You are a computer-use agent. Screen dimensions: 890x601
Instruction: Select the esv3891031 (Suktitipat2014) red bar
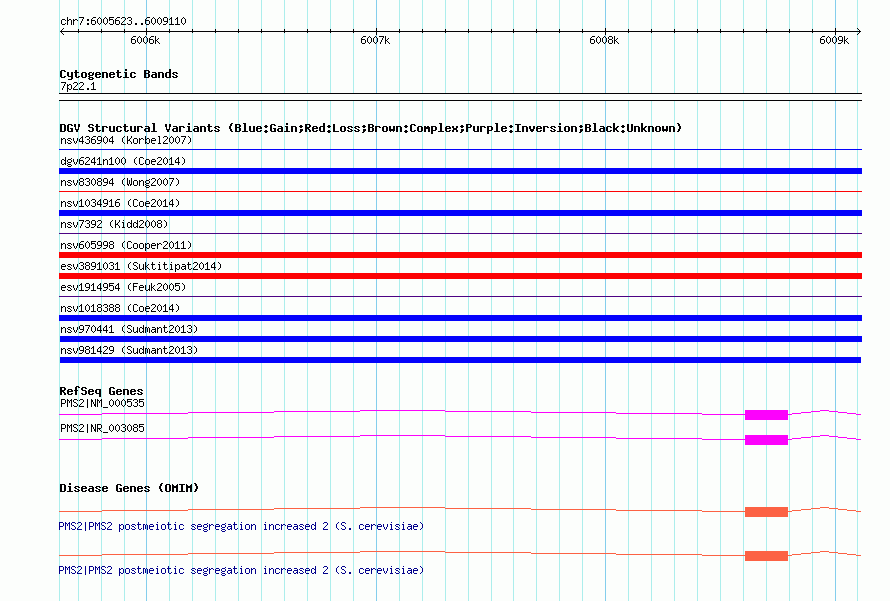[460, 276]
